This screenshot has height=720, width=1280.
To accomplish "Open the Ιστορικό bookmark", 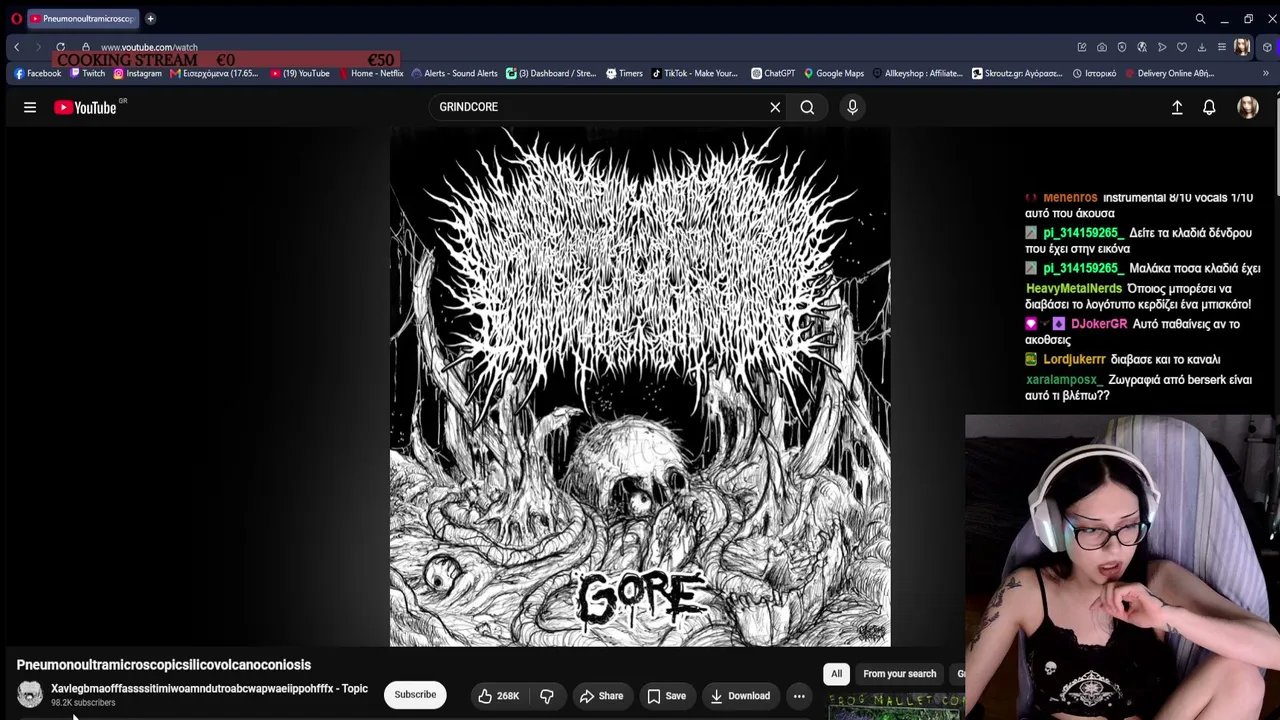I will click(x=1094, y=73).
